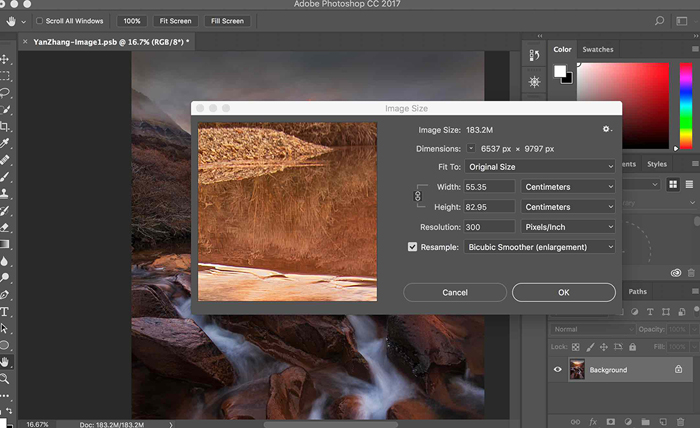Select the Type tool

[x=5, y=311]
